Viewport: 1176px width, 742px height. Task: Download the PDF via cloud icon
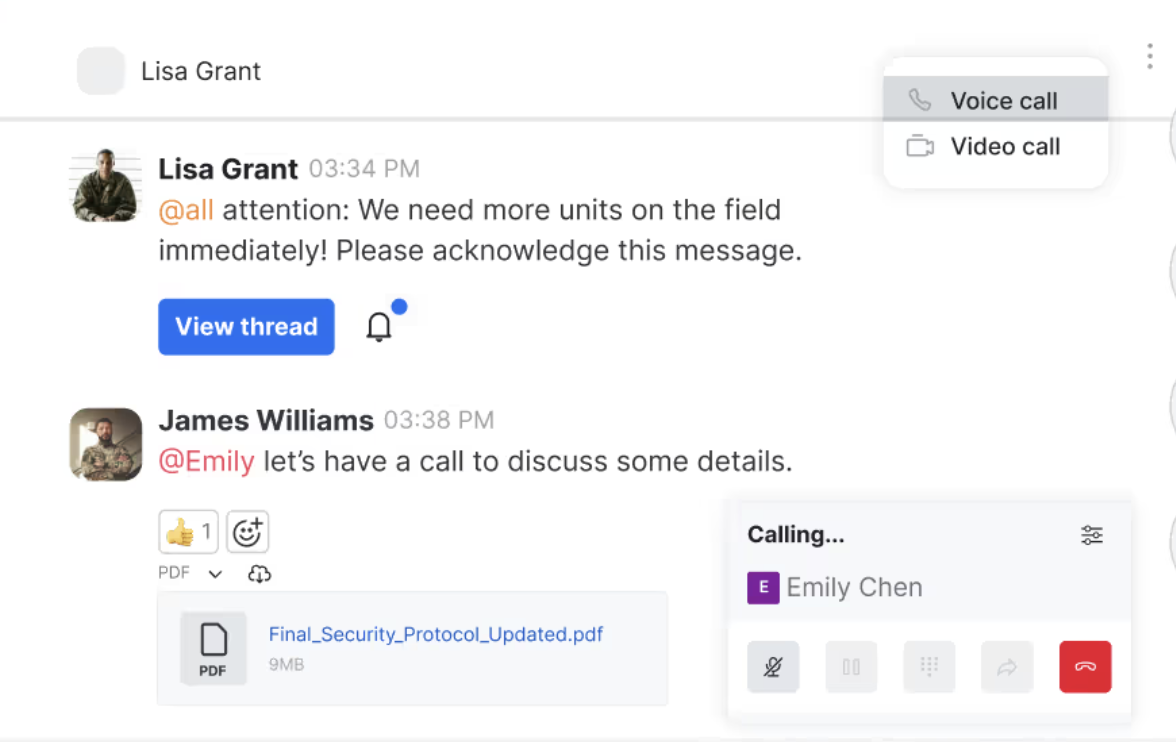259,574
